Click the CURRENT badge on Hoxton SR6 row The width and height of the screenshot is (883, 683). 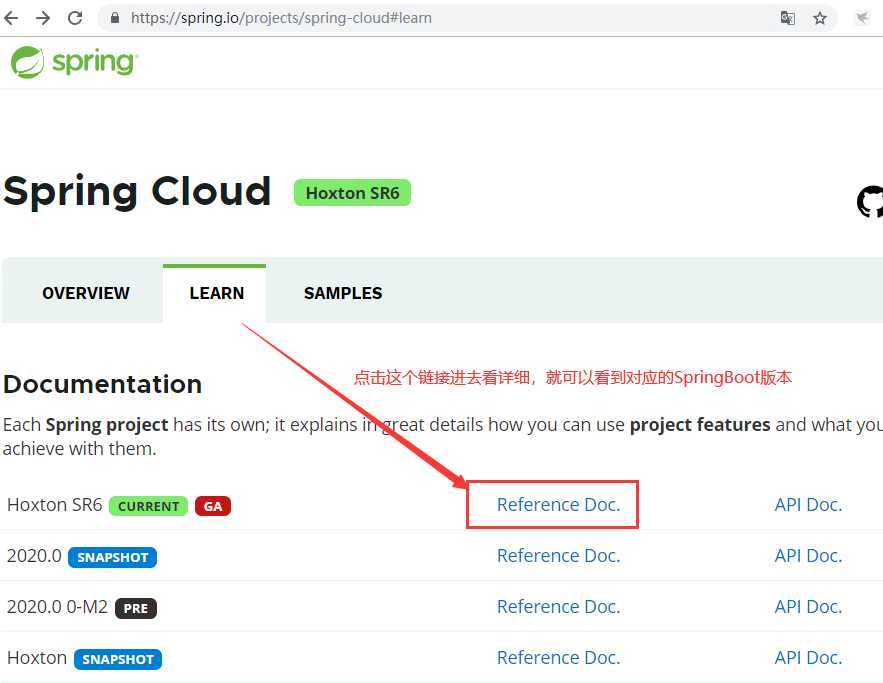coord(148,506)
